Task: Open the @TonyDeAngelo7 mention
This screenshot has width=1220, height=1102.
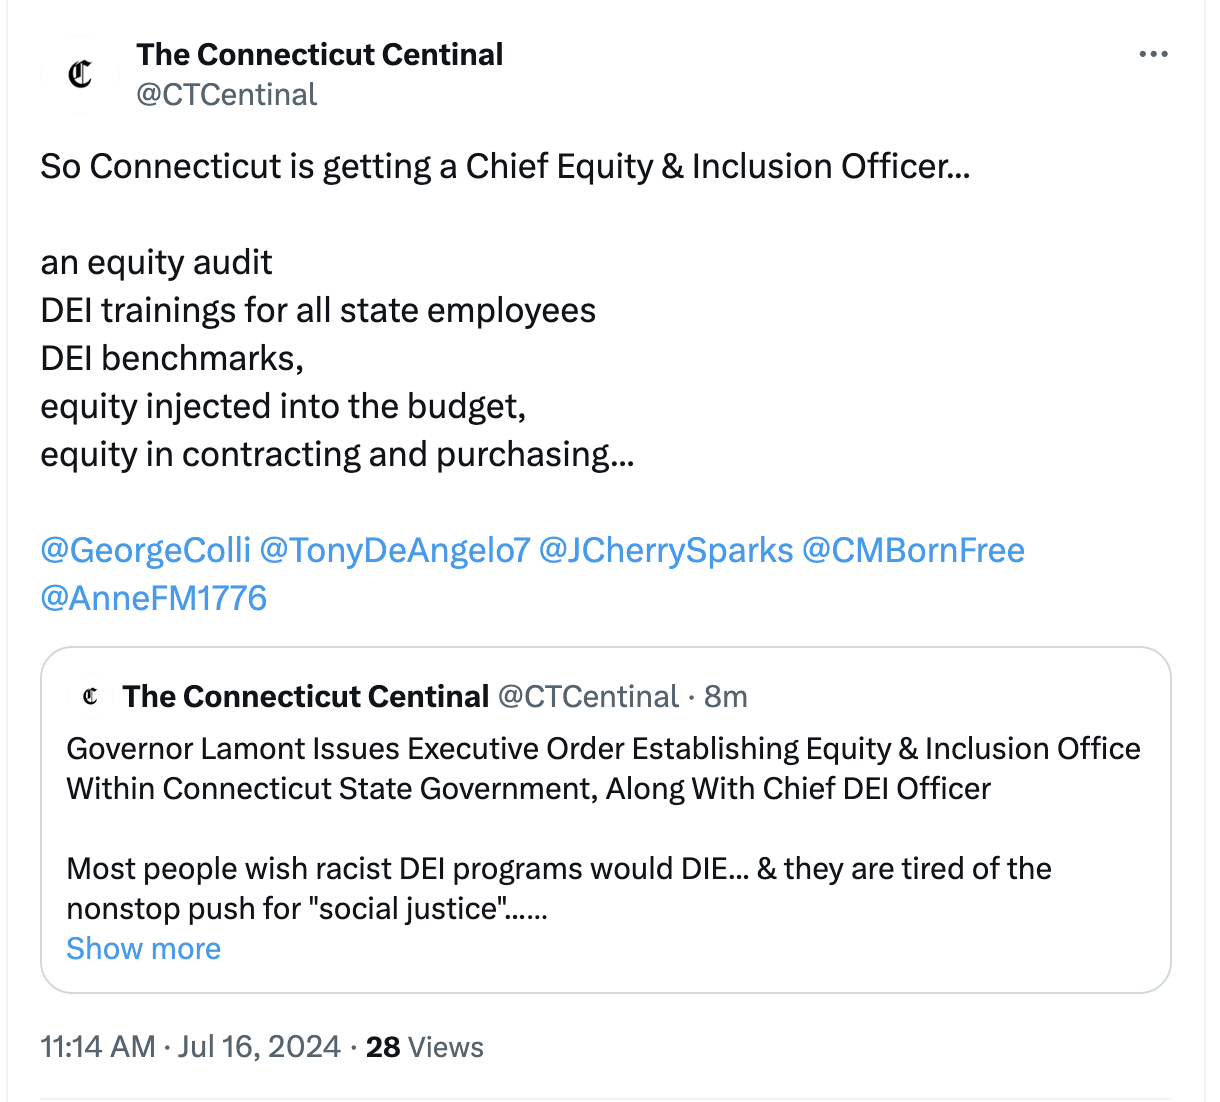Action: tap(394, 550)
